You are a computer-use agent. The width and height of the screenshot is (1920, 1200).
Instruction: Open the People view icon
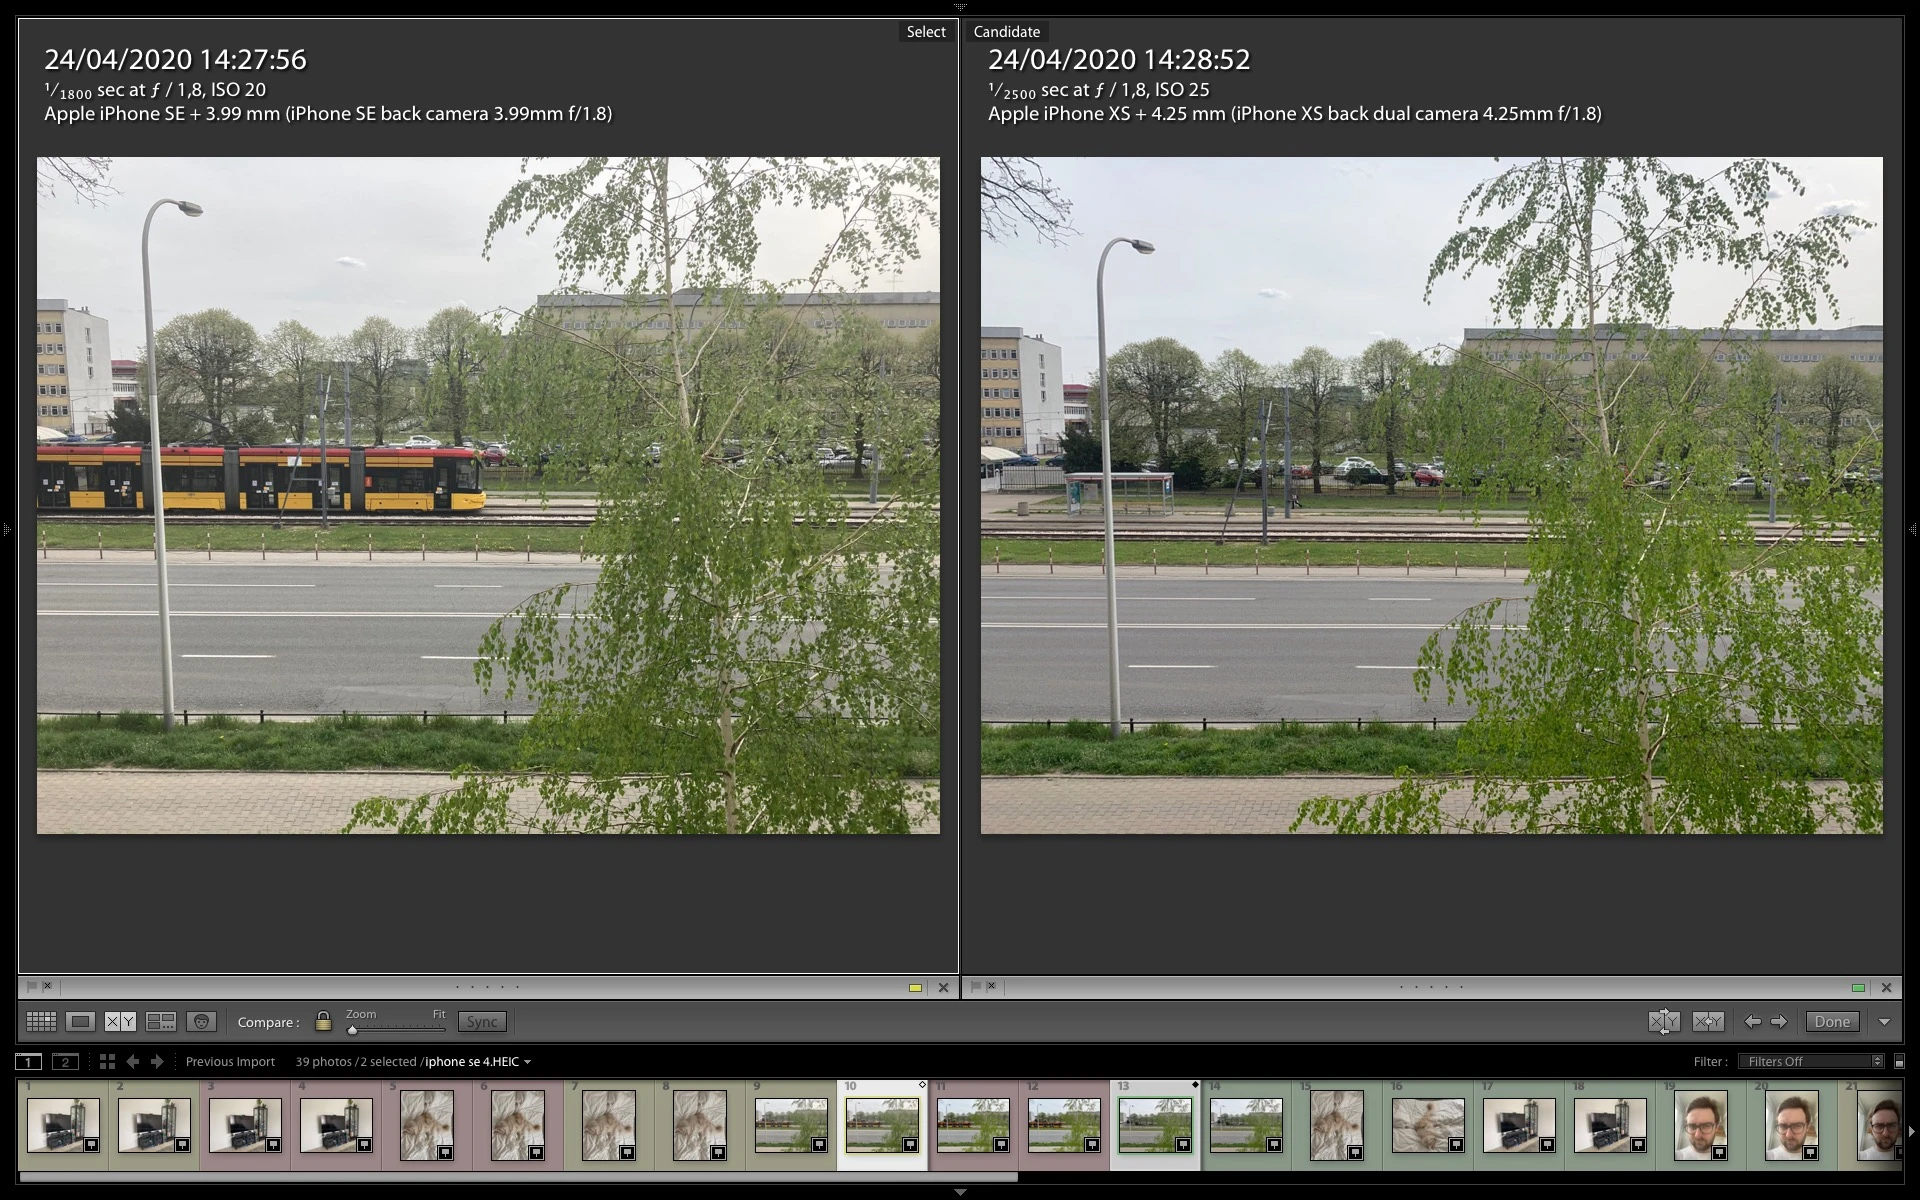(x=201, y=1021)
